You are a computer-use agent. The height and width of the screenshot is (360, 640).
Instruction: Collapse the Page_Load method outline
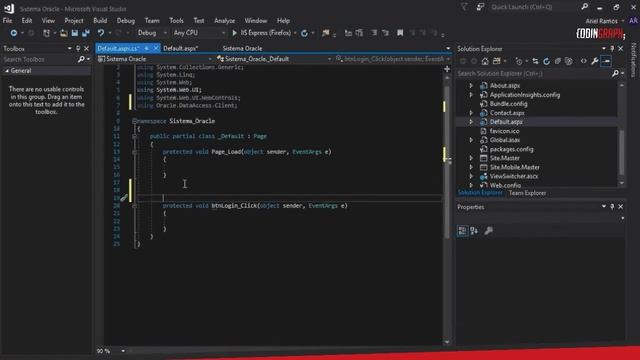pyautogui.click(x=134, y=152)
